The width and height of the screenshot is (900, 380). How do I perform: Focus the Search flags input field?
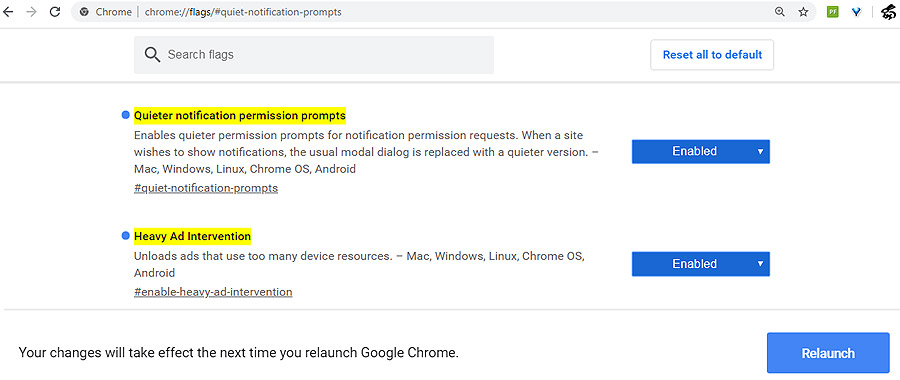(313, 55)
